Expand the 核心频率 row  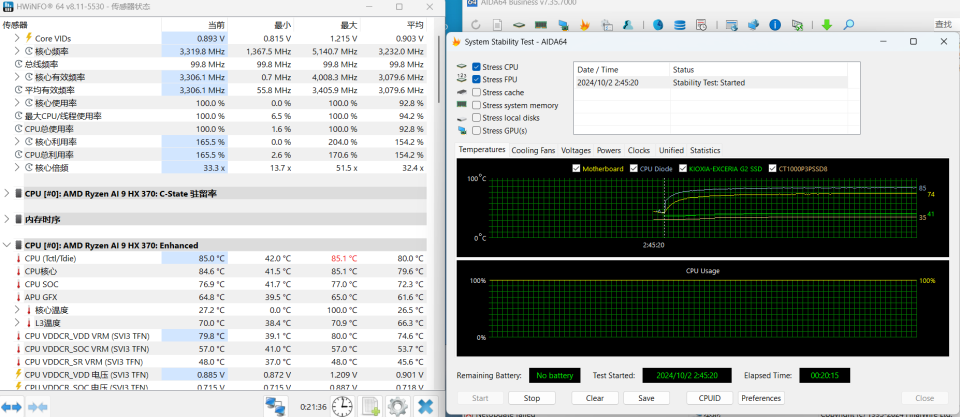(17, 51)
